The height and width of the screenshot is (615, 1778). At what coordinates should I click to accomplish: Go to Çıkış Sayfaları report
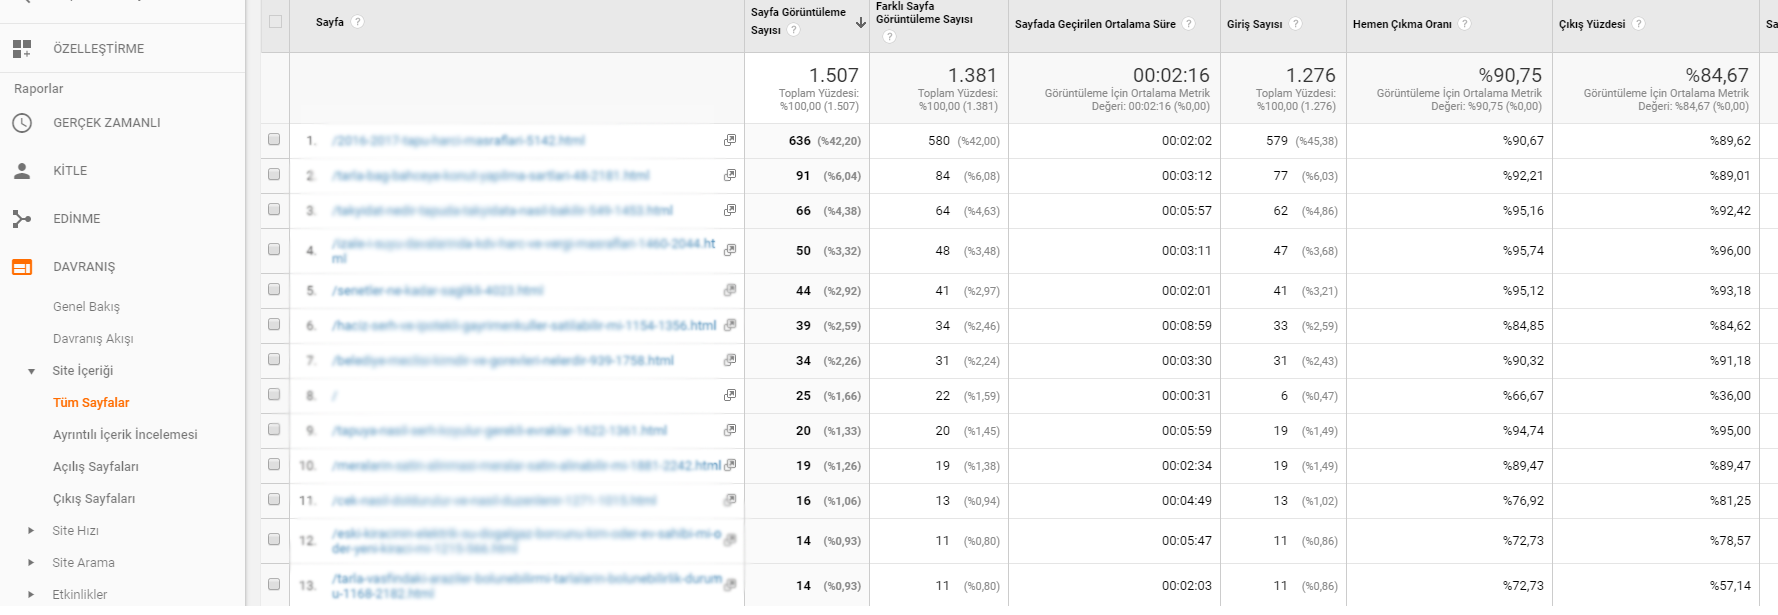tap(94, 499)
